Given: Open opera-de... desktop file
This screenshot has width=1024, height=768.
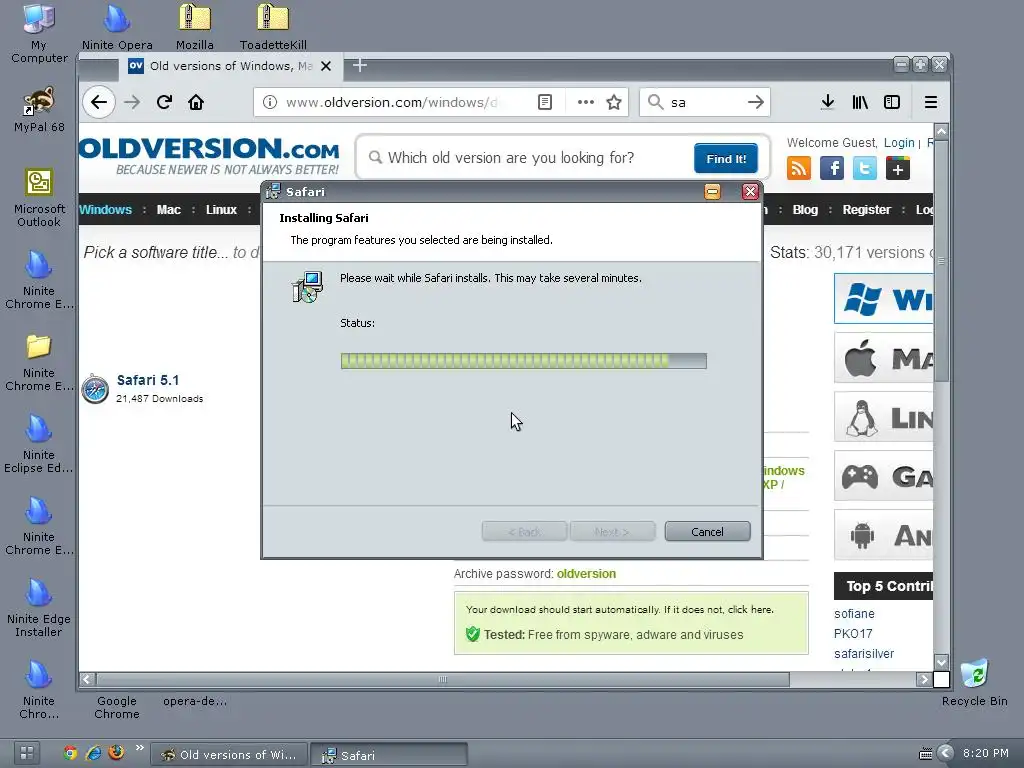Looking at the screenshot, I should click(195, 701).
